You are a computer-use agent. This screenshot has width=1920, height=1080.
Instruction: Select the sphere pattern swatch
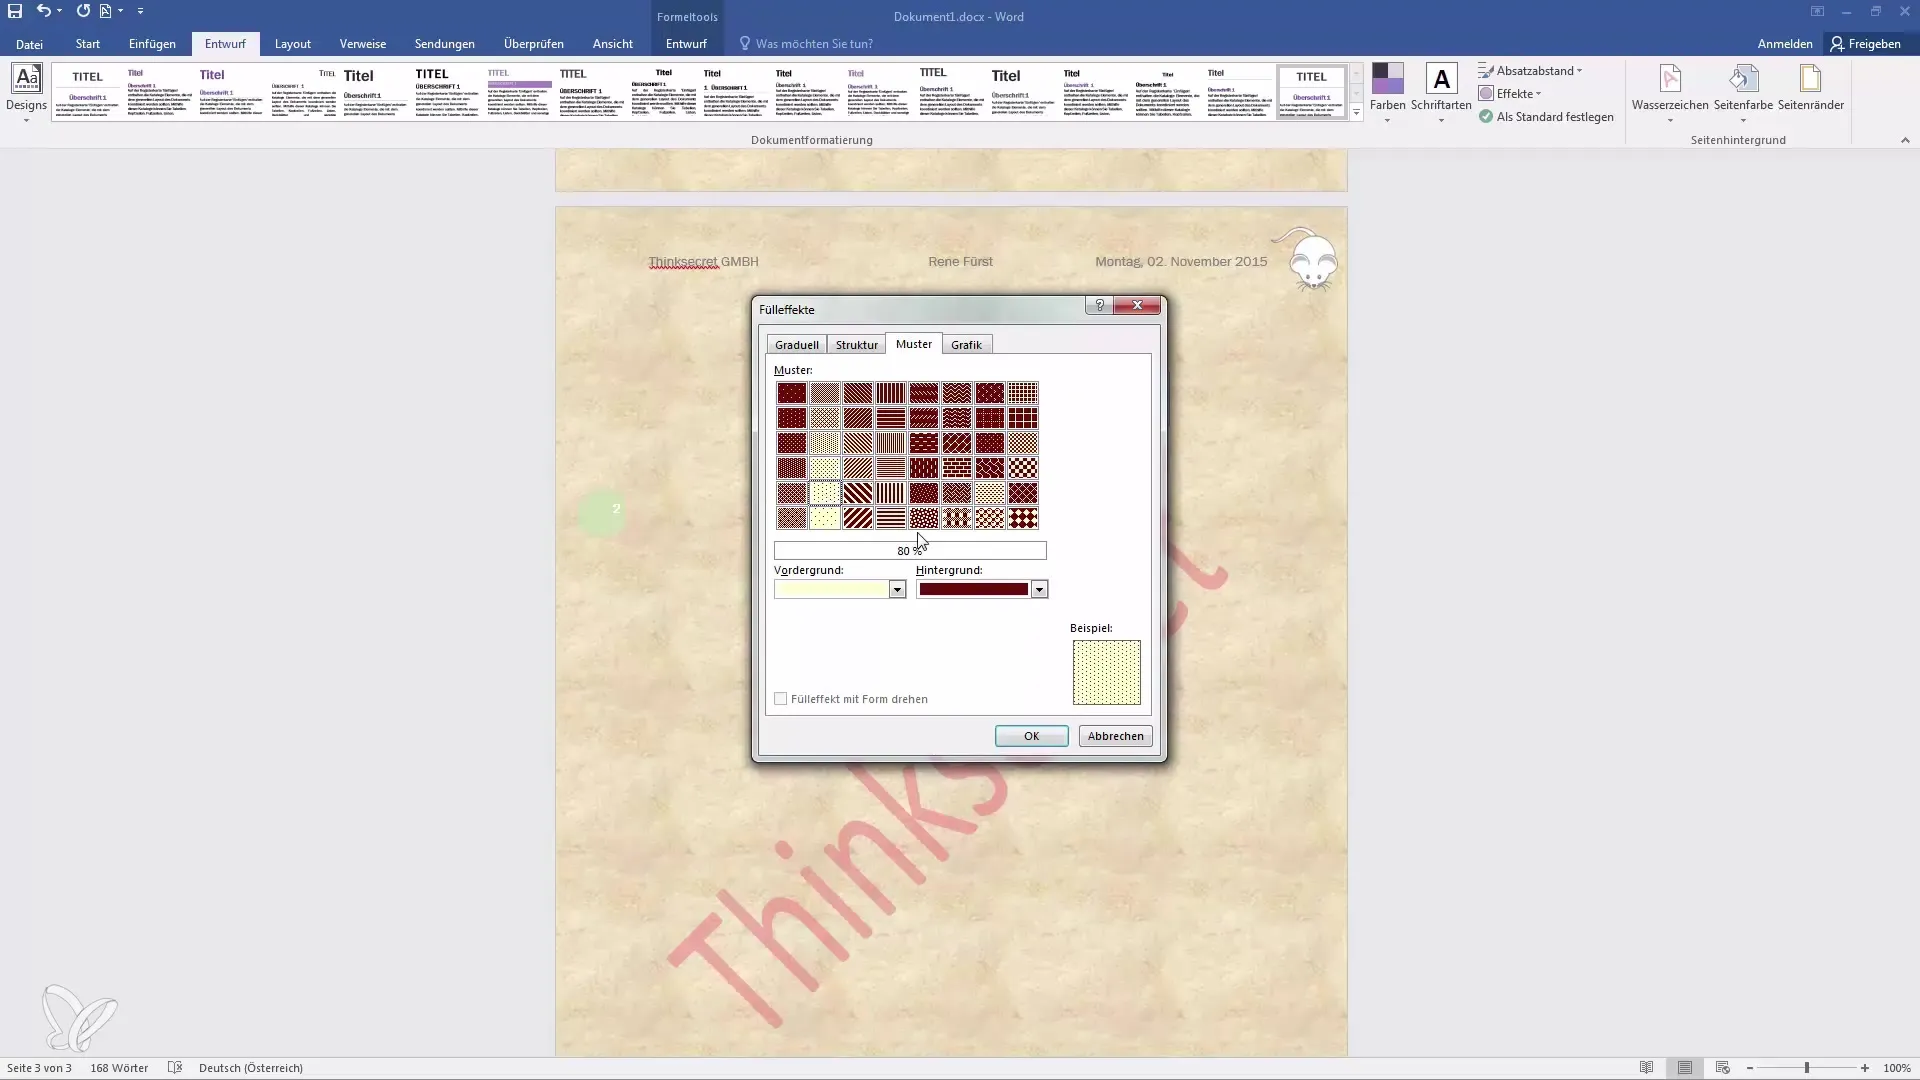[x=990, y=518]
